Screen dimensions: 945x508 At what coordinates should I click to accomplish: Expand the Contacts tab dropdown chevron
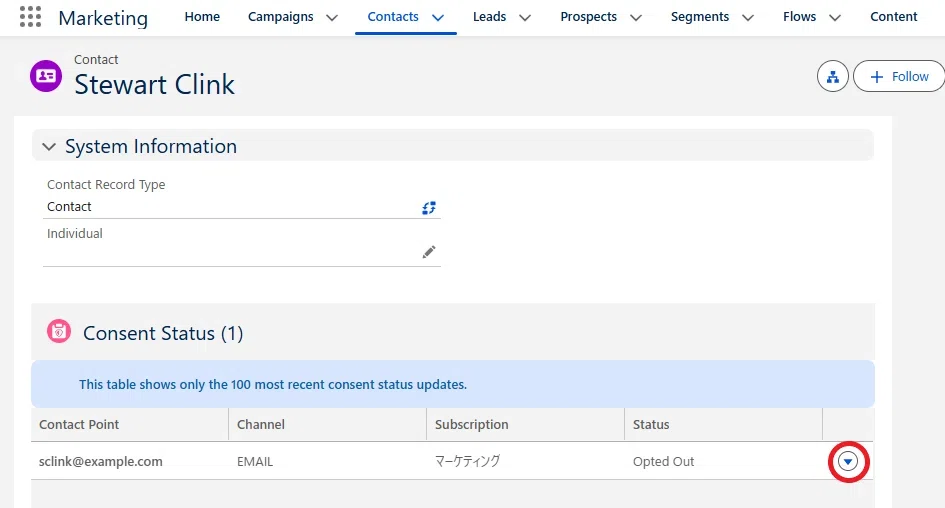(x=438, y=17)
